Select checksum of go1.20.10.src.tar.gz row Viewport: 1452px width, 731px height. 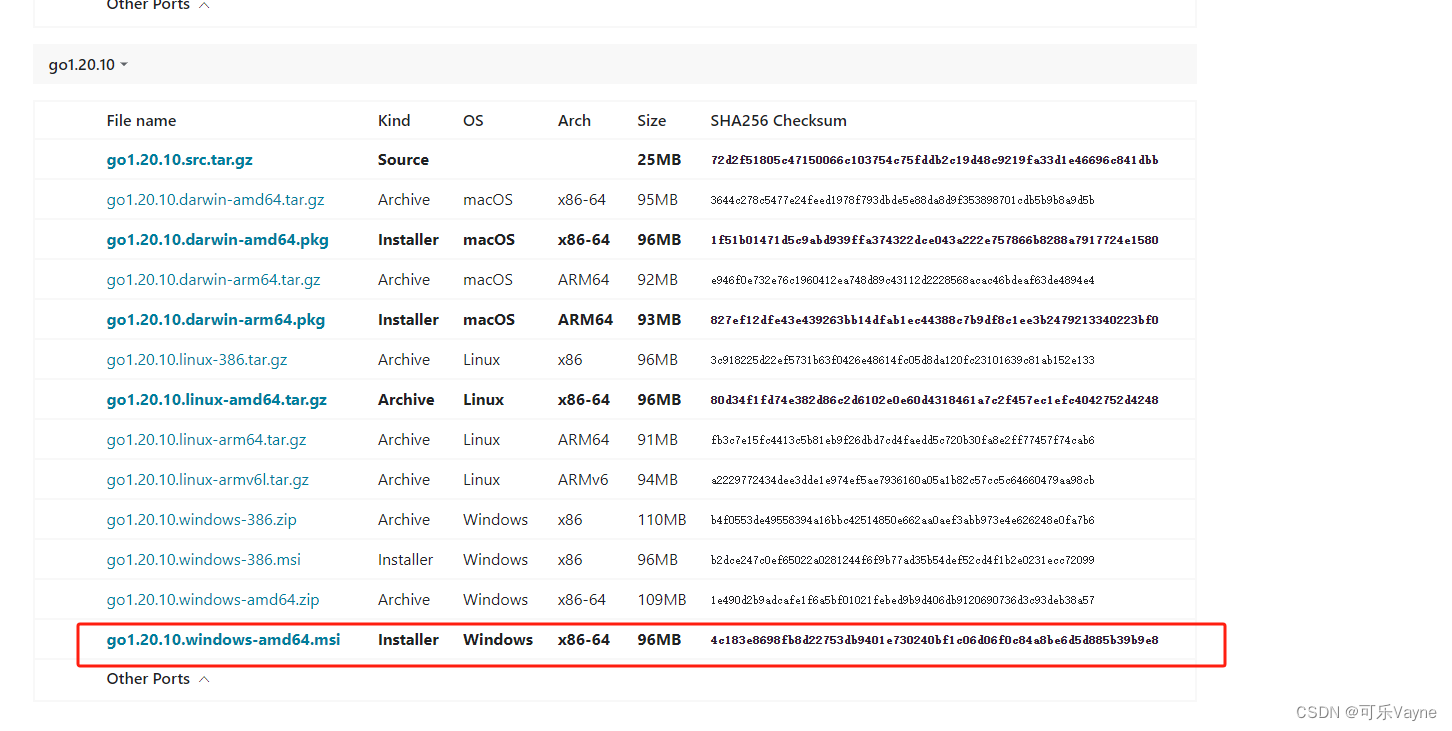click(934, 160)
